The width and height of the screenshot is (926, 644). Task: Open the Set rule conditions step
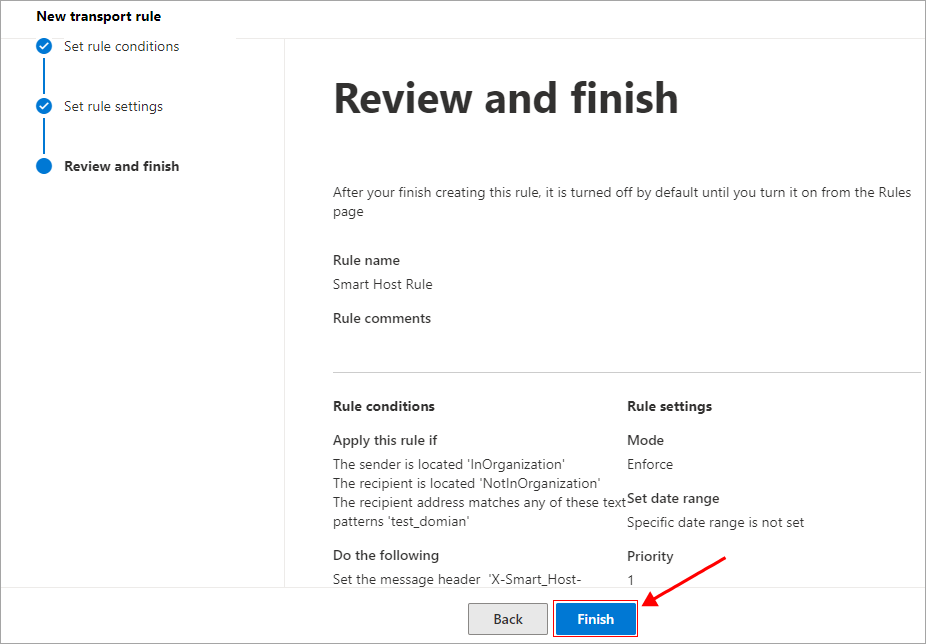point(121,46)
